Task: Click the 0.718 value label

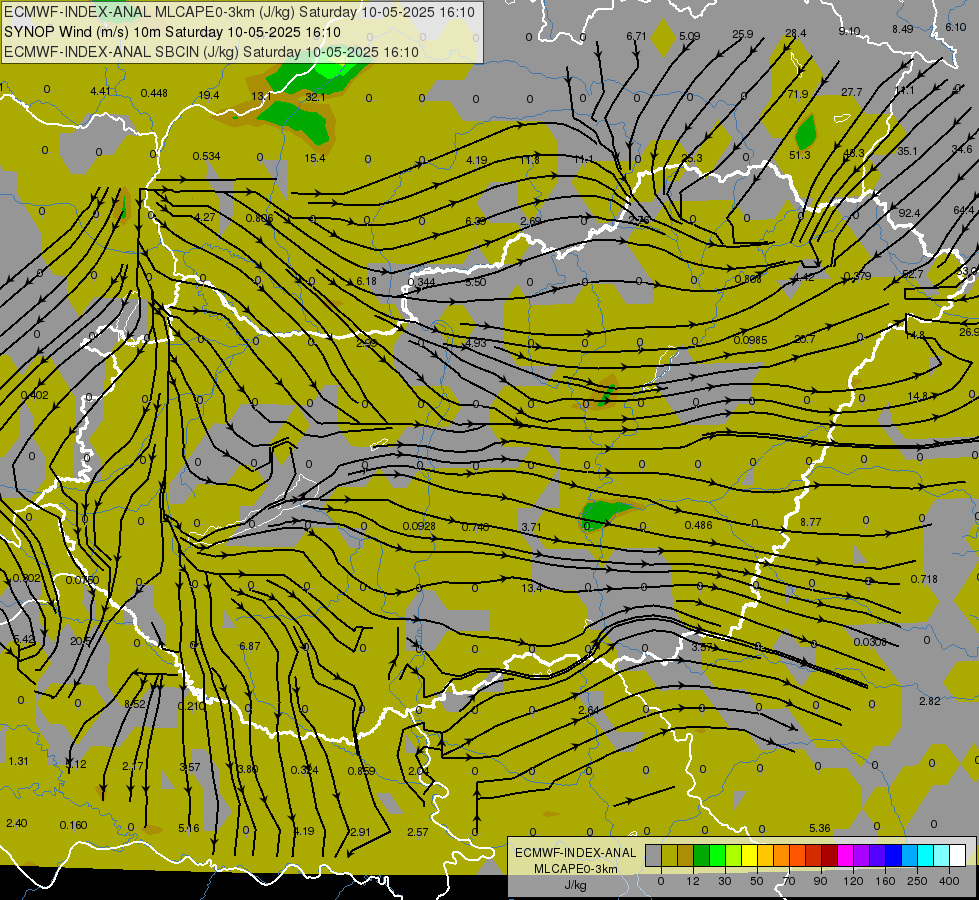Action: [924, 579]
